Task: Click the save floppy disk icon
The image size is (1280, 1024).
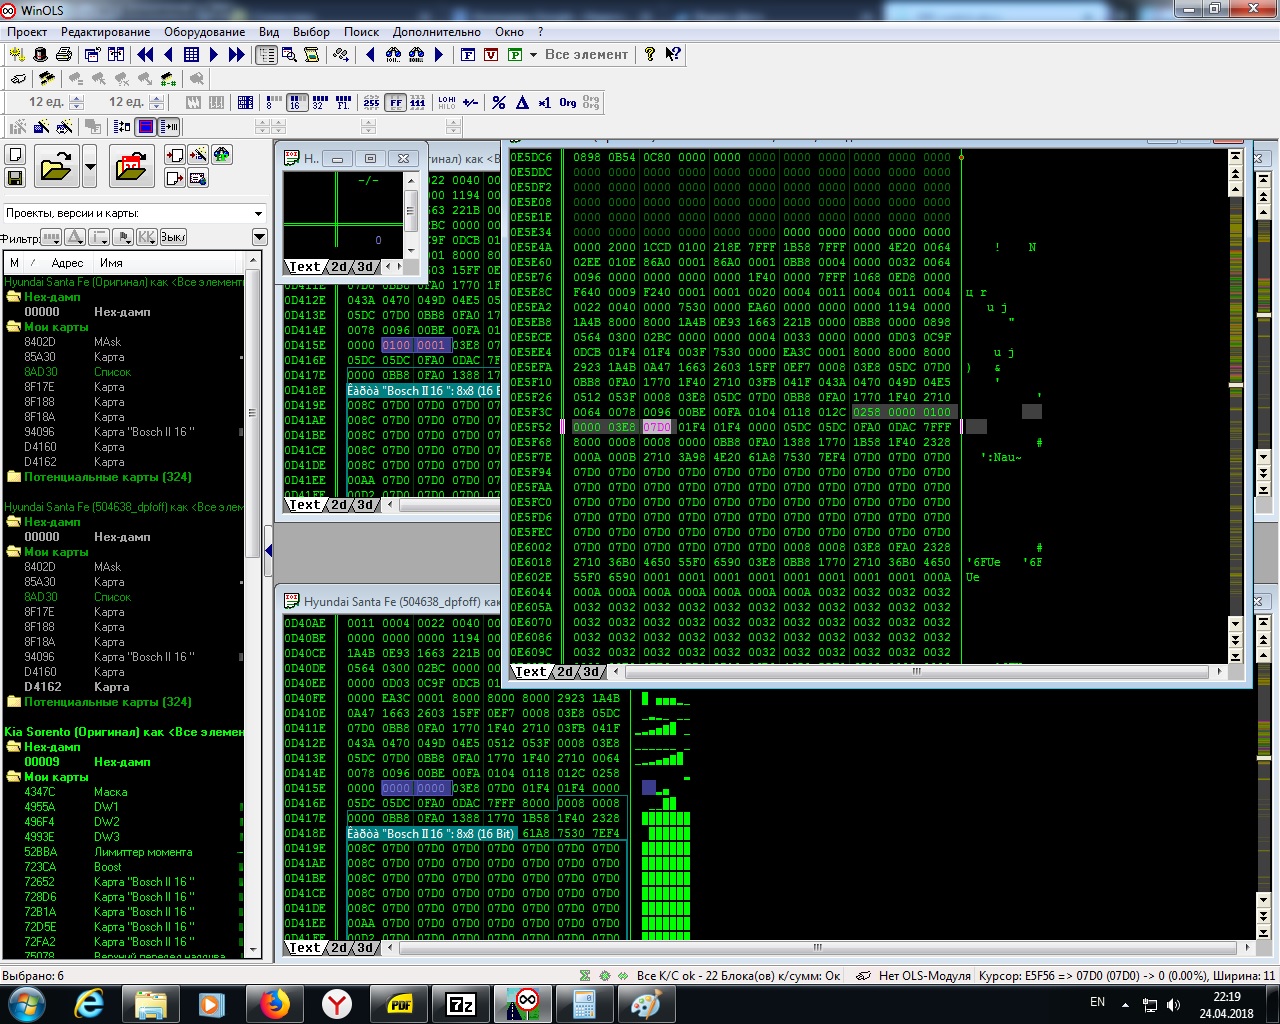Action: (x=15, y=178)
